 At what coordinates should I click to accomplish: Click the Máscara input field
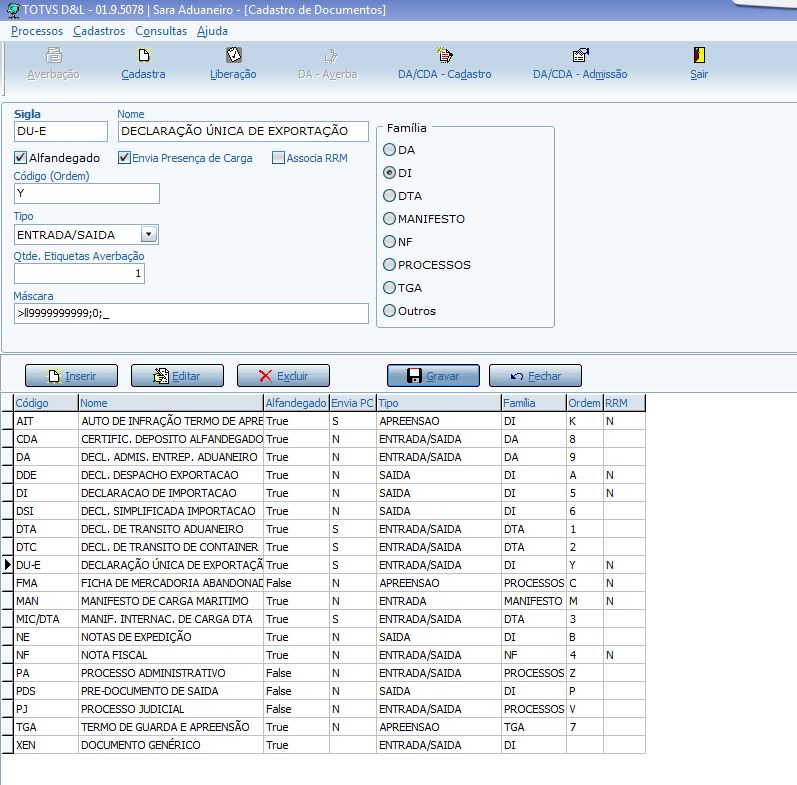[x=191, y=313]
